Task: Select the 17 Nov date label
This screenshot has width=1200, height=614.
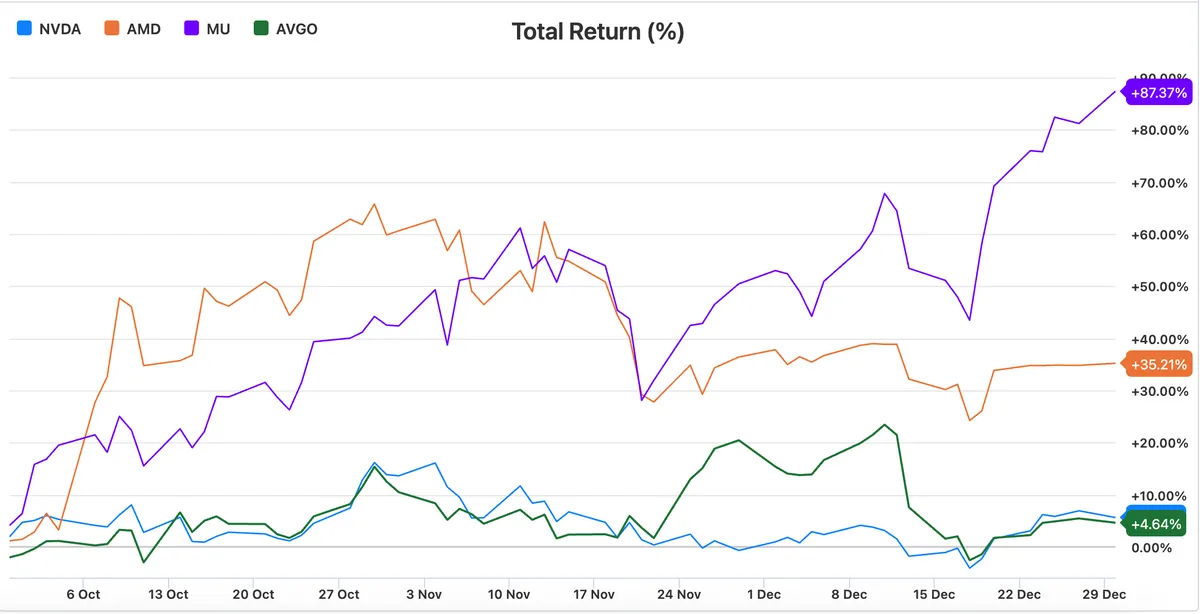Action: coord(593,594)
